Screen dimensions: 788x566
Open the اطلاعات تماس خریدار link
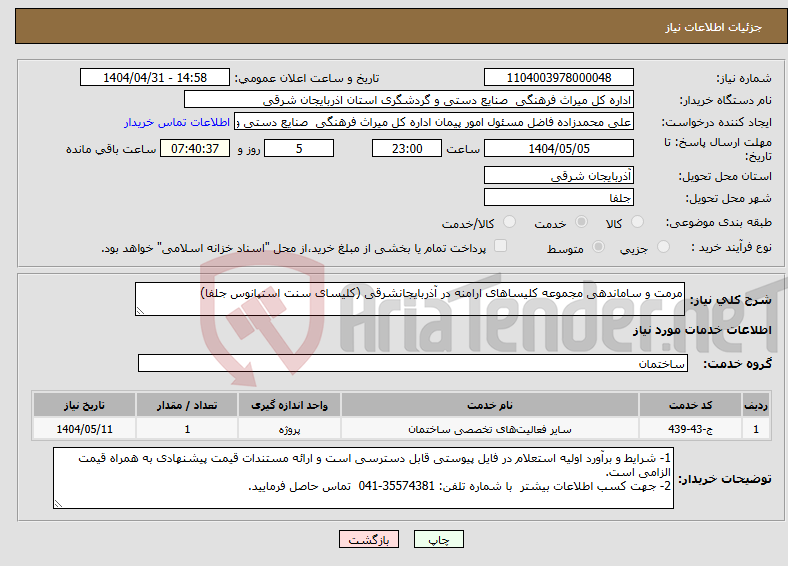click(x=177, y=122)
